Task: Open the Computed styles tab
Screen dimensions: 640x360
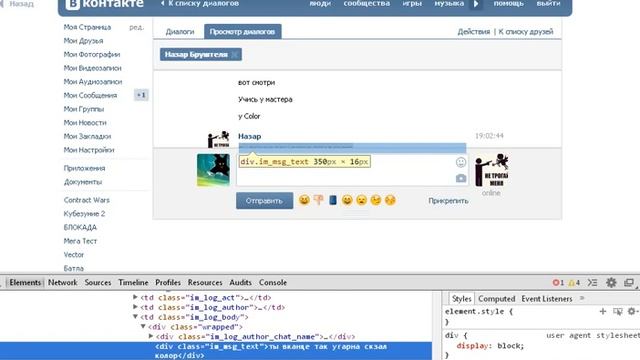Action: [x=496, y=299]
